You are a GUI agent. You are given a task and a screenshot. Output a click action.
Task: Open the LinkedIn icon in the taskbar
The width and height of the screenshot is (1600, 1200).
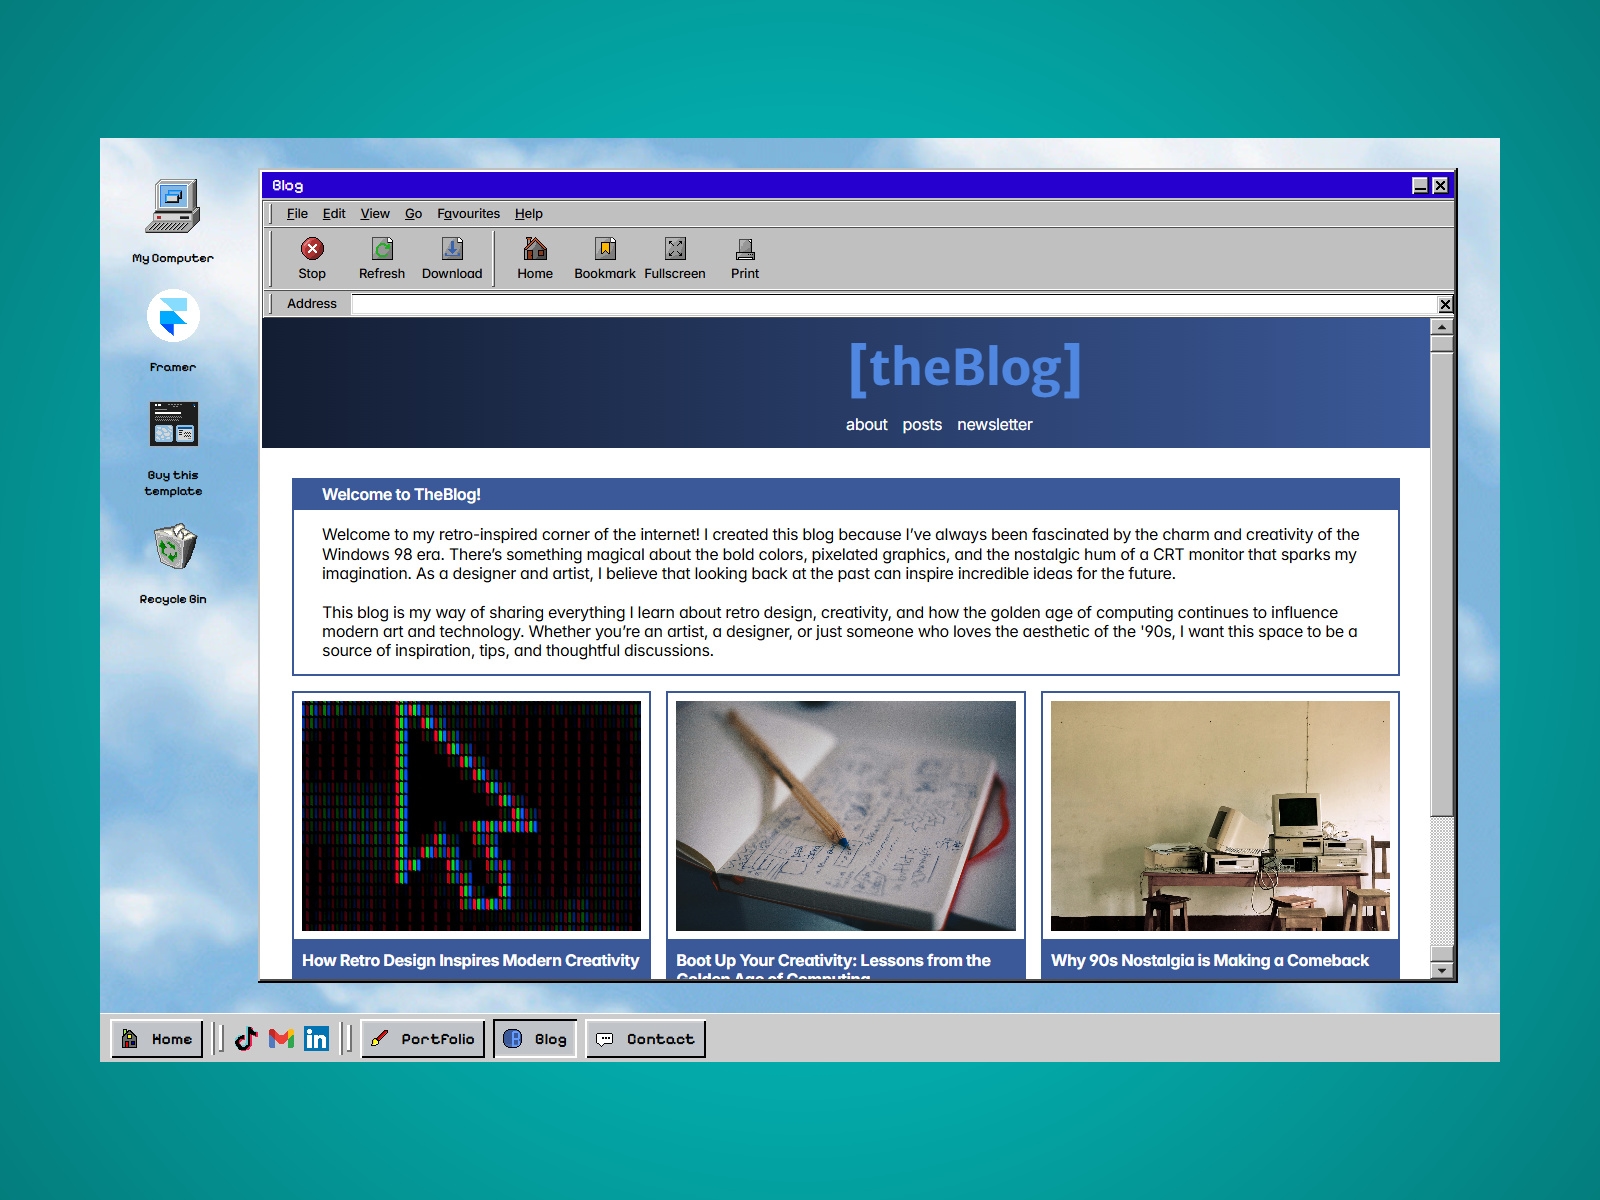316,1039
